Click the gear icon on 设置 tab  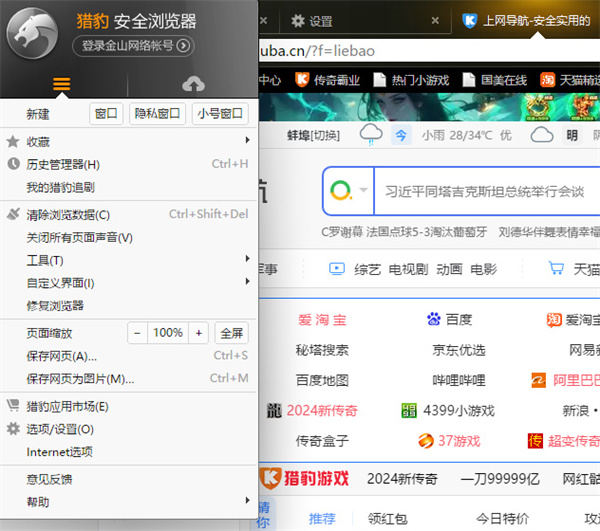pos(298,21)
